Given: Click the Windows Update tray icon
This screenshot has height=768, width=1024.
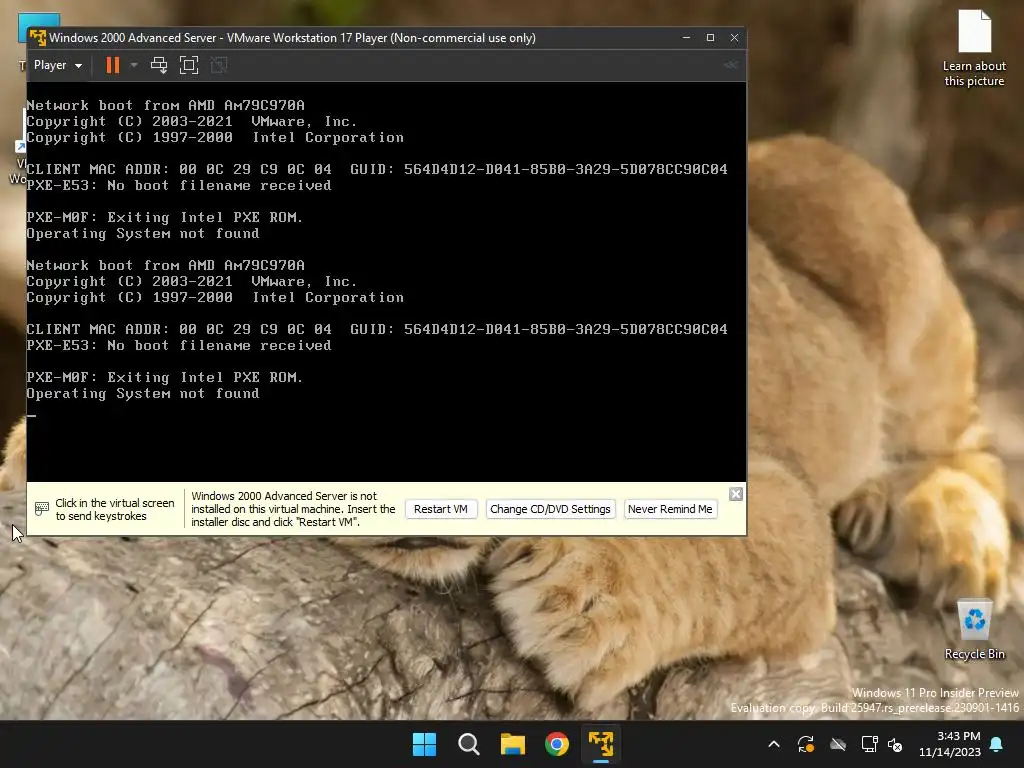Looking at the screenshot, I should coord(806,744).
